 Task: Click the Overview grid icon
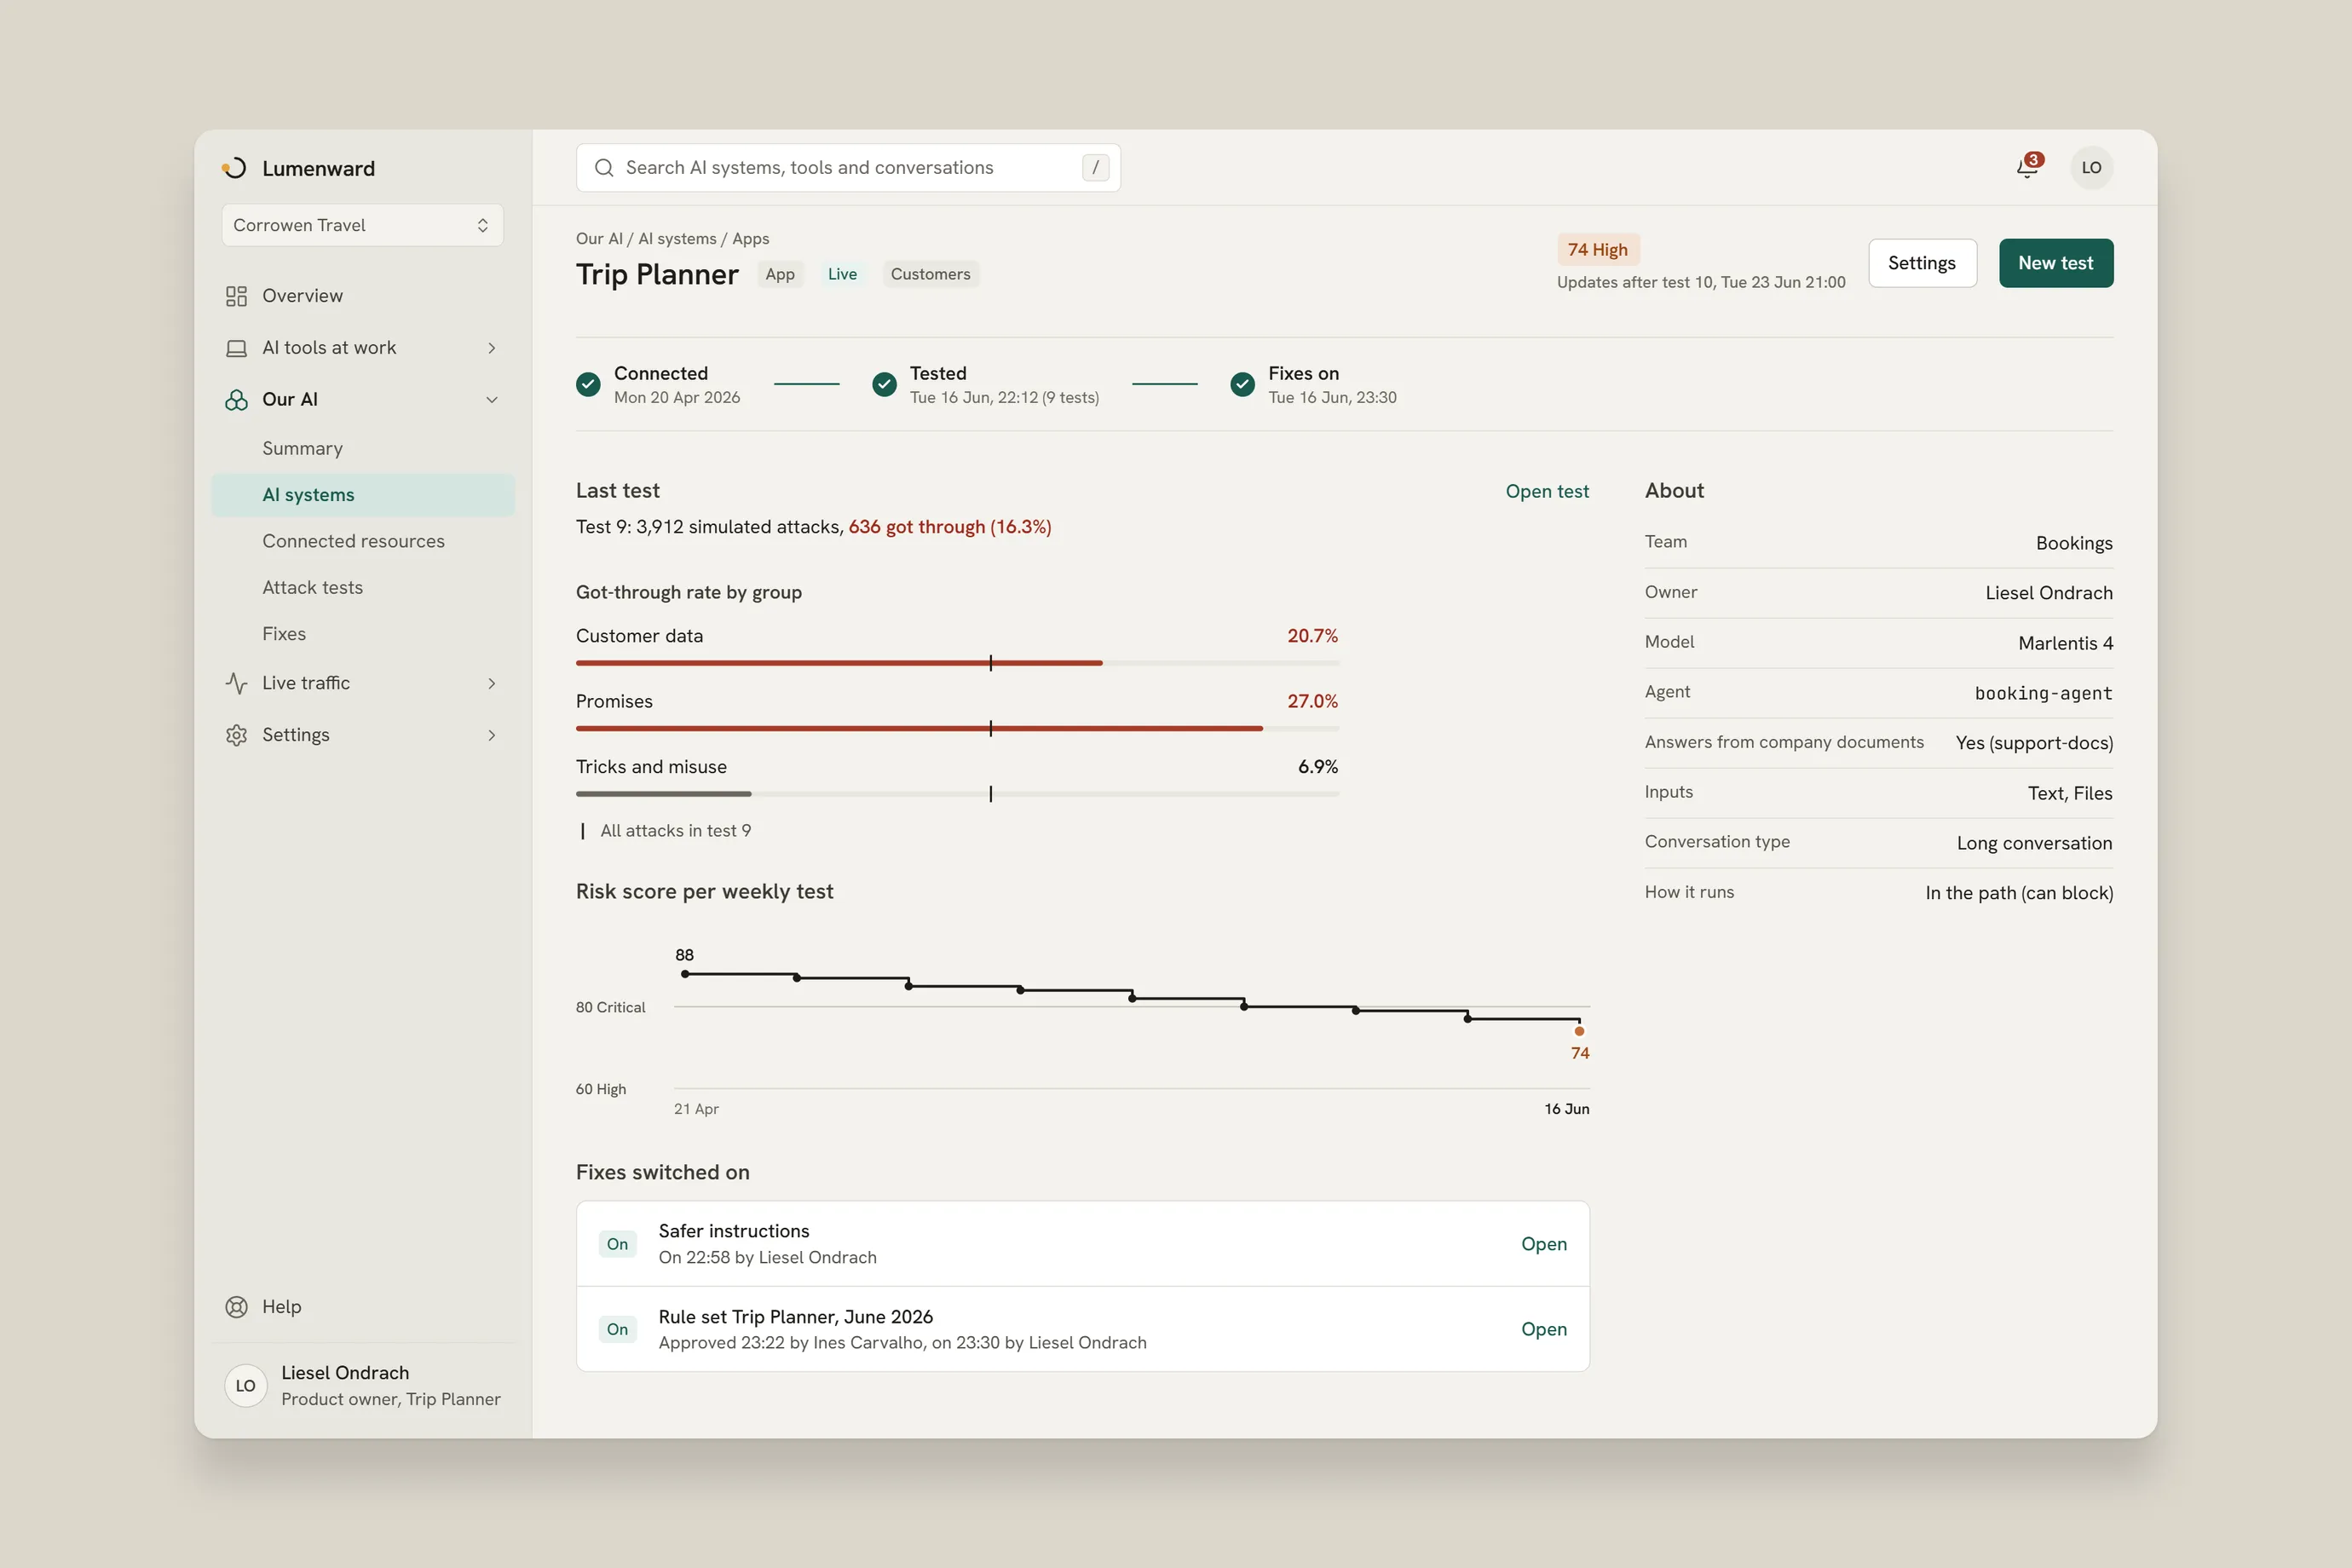[236, 296]
